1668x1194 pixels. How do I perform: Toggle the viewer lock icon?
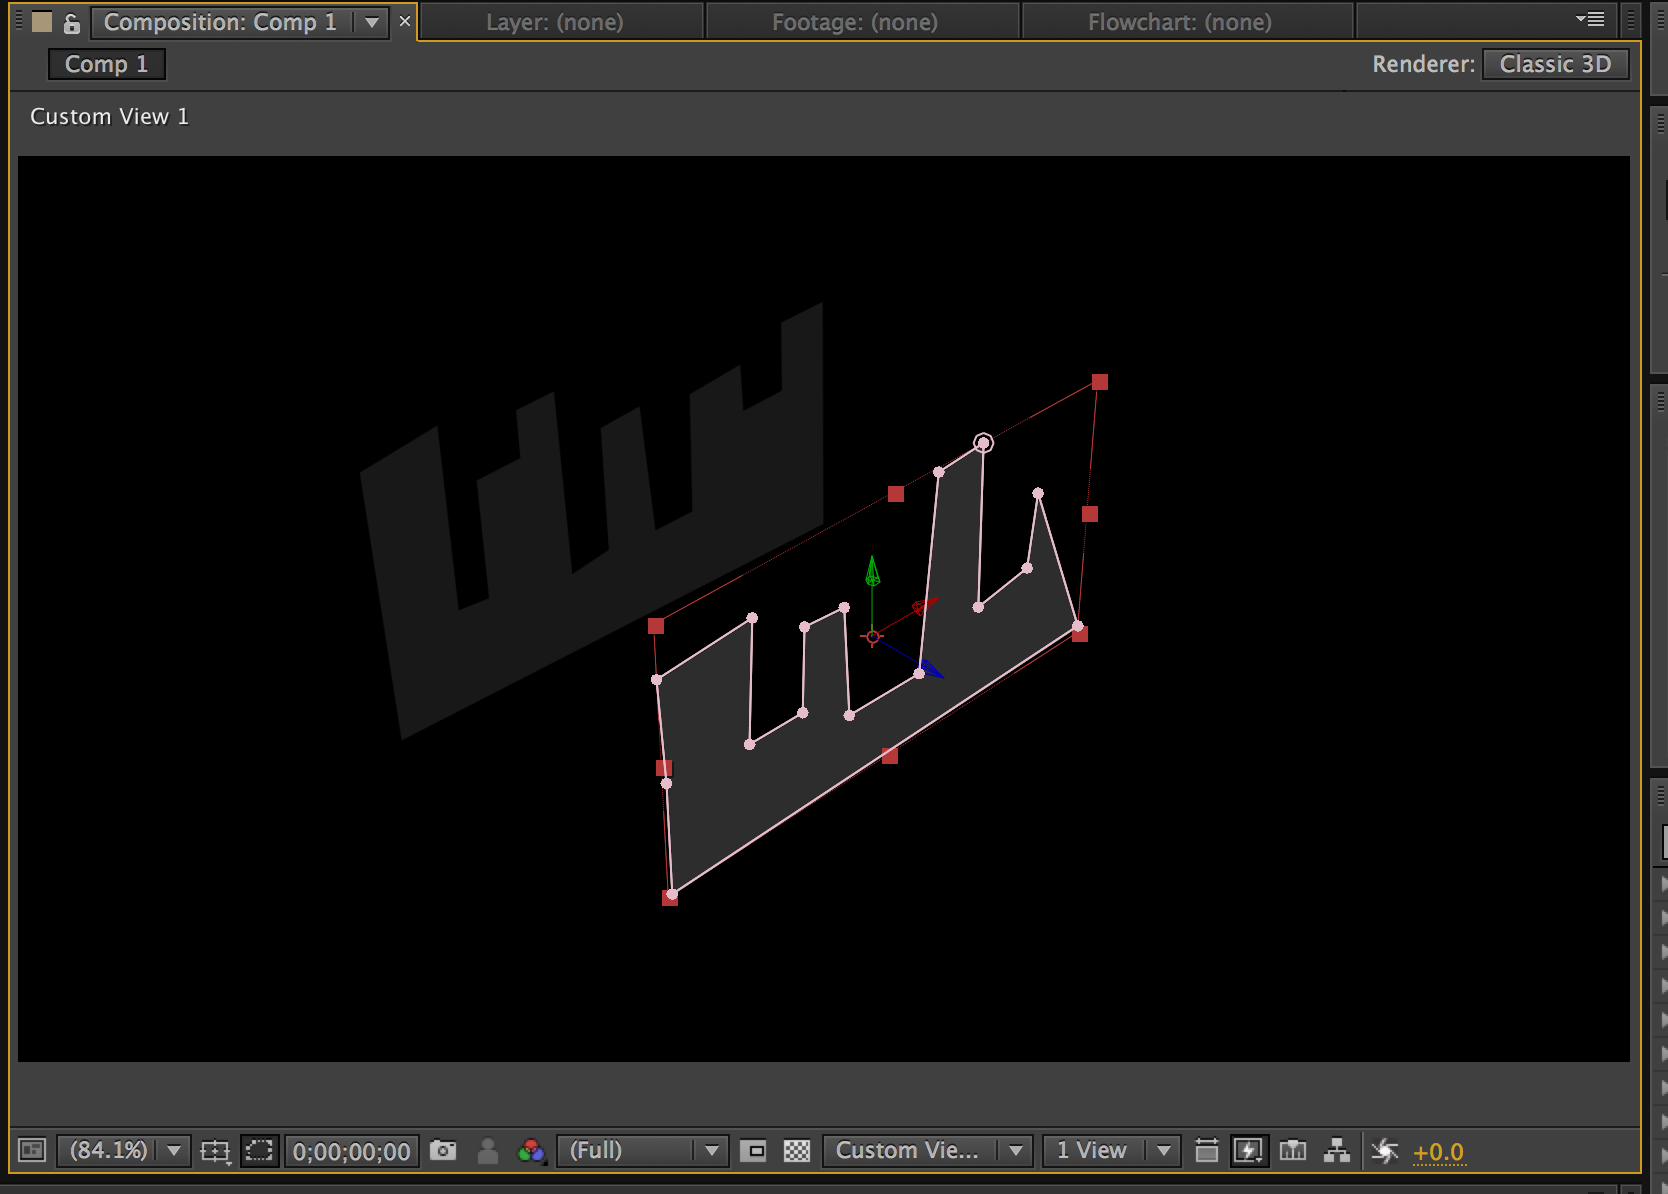click(71, 22)
